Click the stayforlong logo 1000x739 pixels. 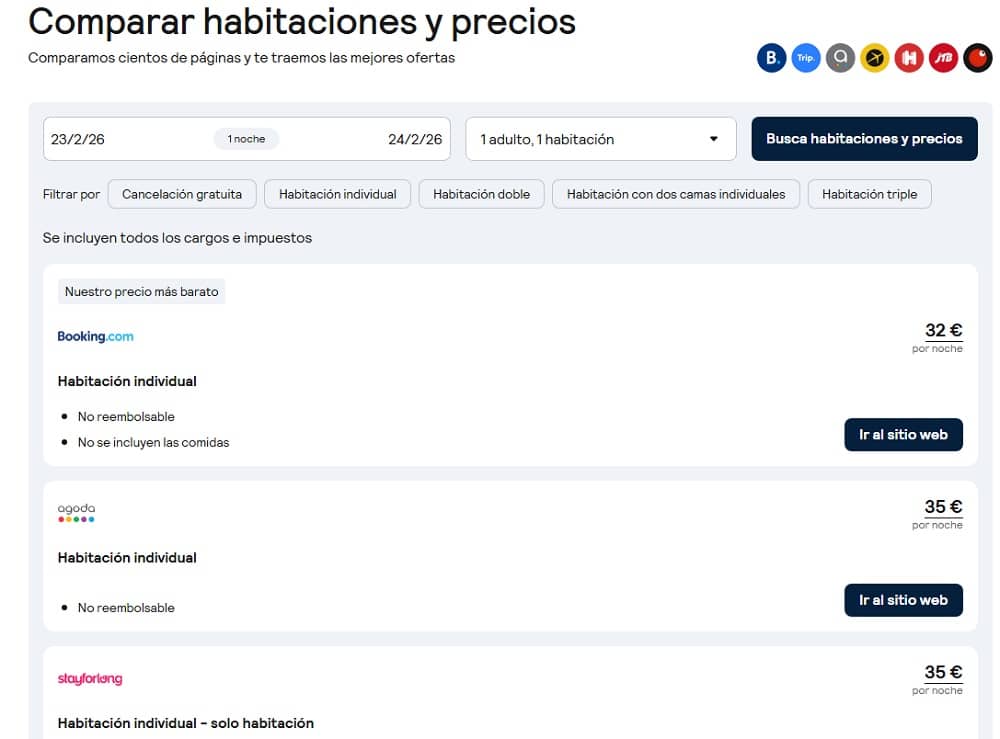[90, 678]
